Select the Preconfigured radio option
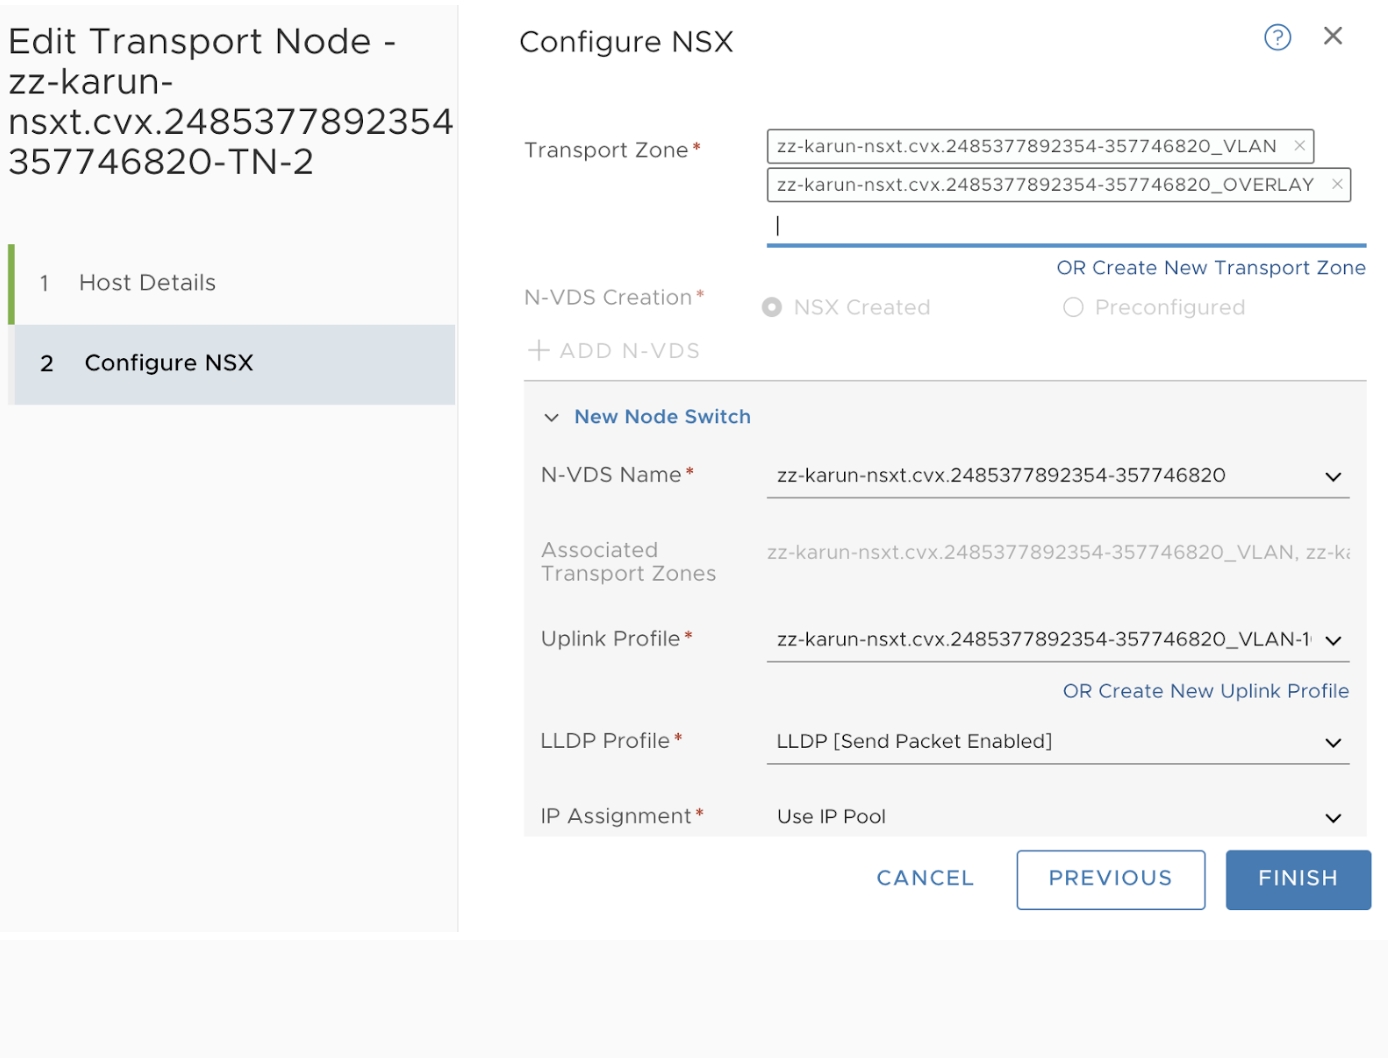 tap(1073, 308)
